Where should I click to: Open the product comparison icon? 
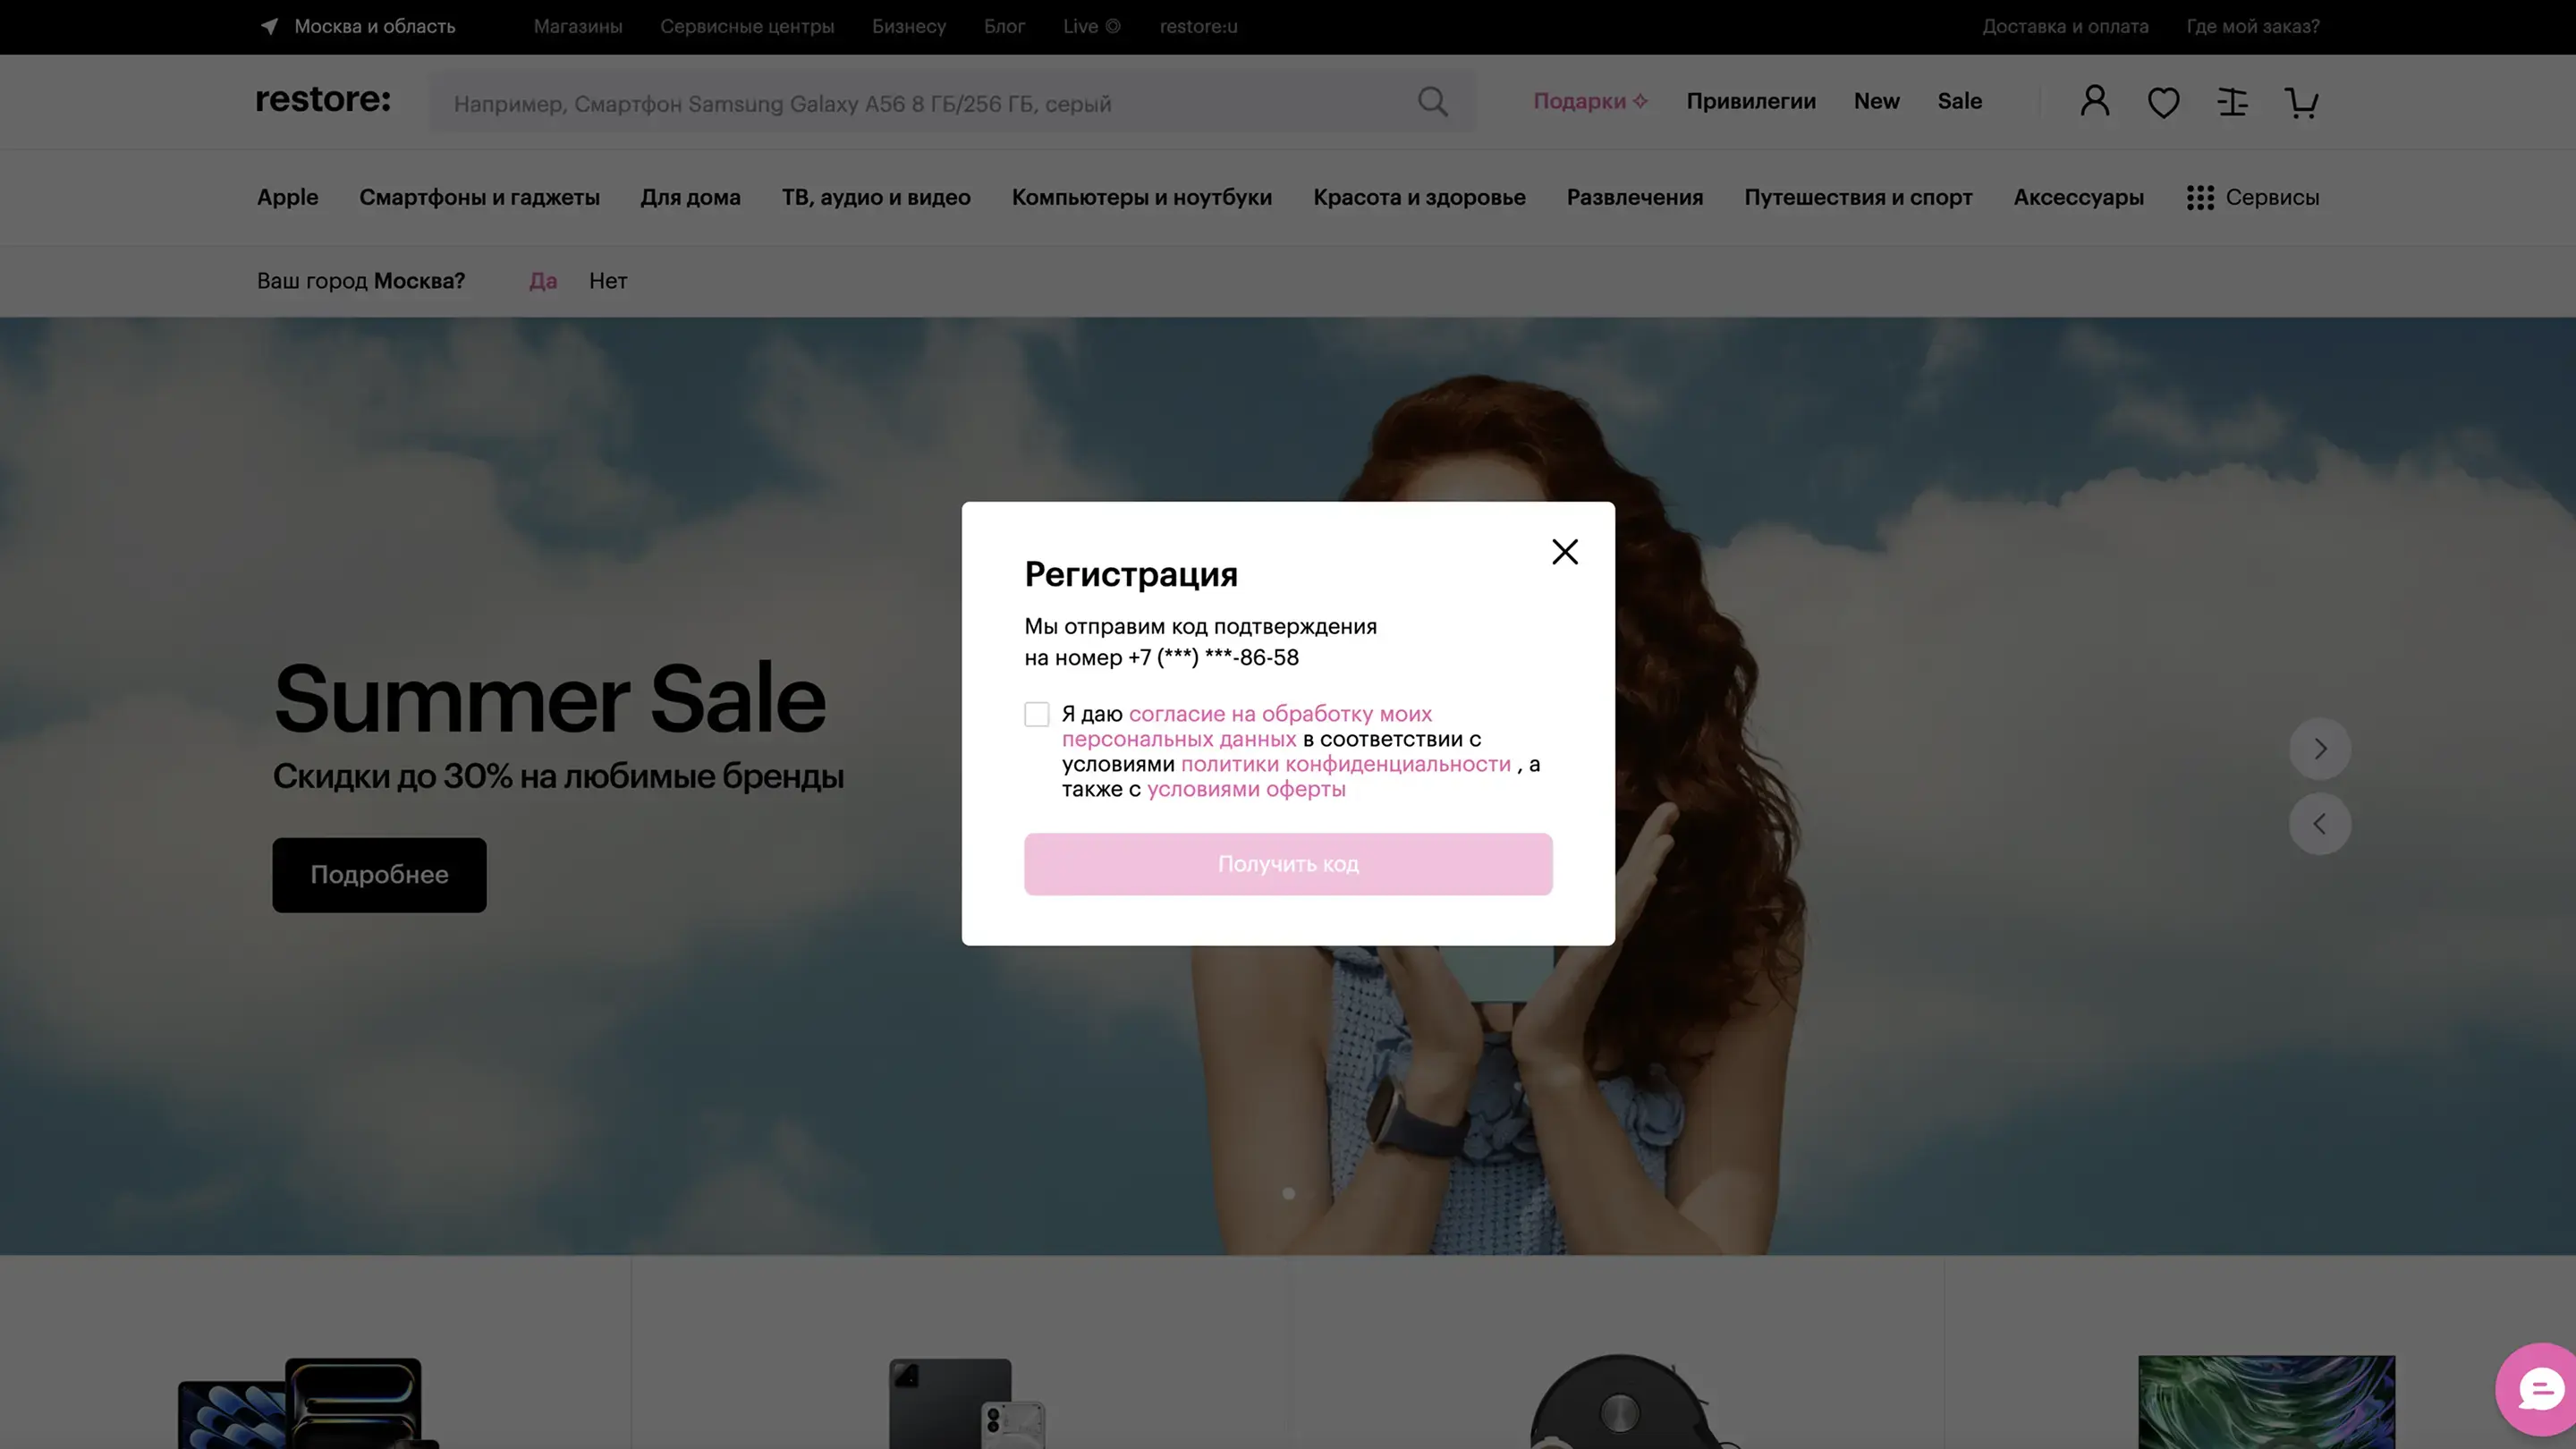[x=2232, y=102]
